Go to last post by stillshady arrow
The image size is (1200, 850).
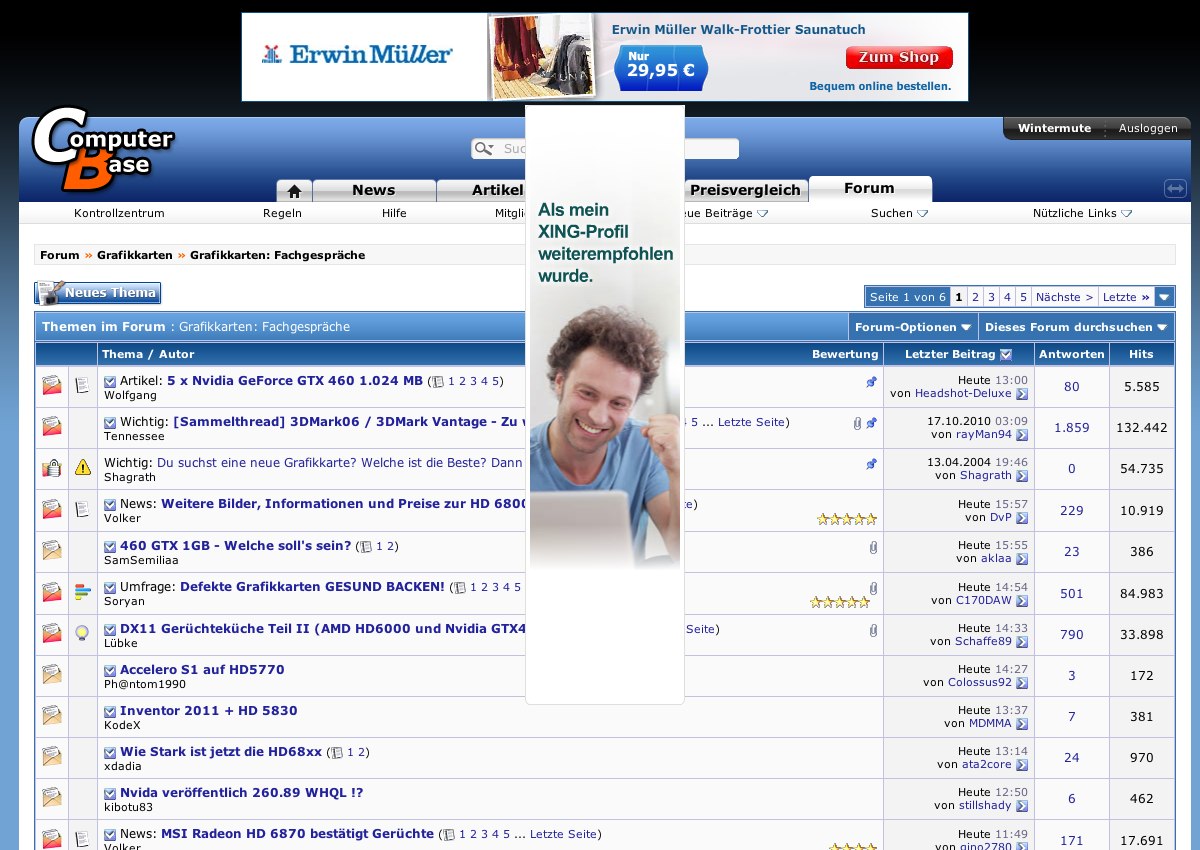(x=1022, y=806)
